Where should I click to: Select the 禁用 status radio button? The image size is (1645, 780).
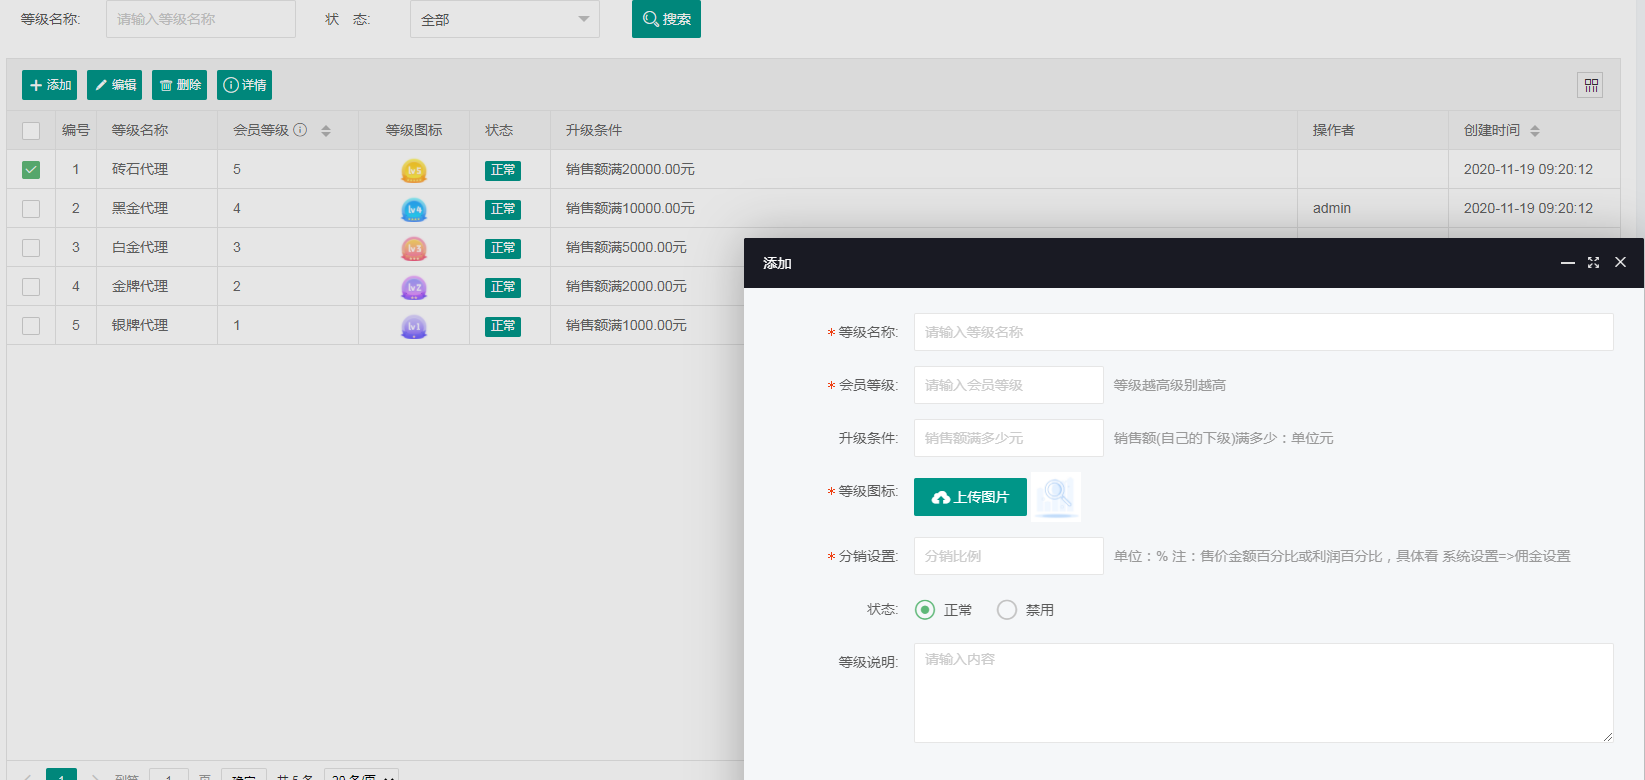pyautogui.click(x=1007, y=610)
